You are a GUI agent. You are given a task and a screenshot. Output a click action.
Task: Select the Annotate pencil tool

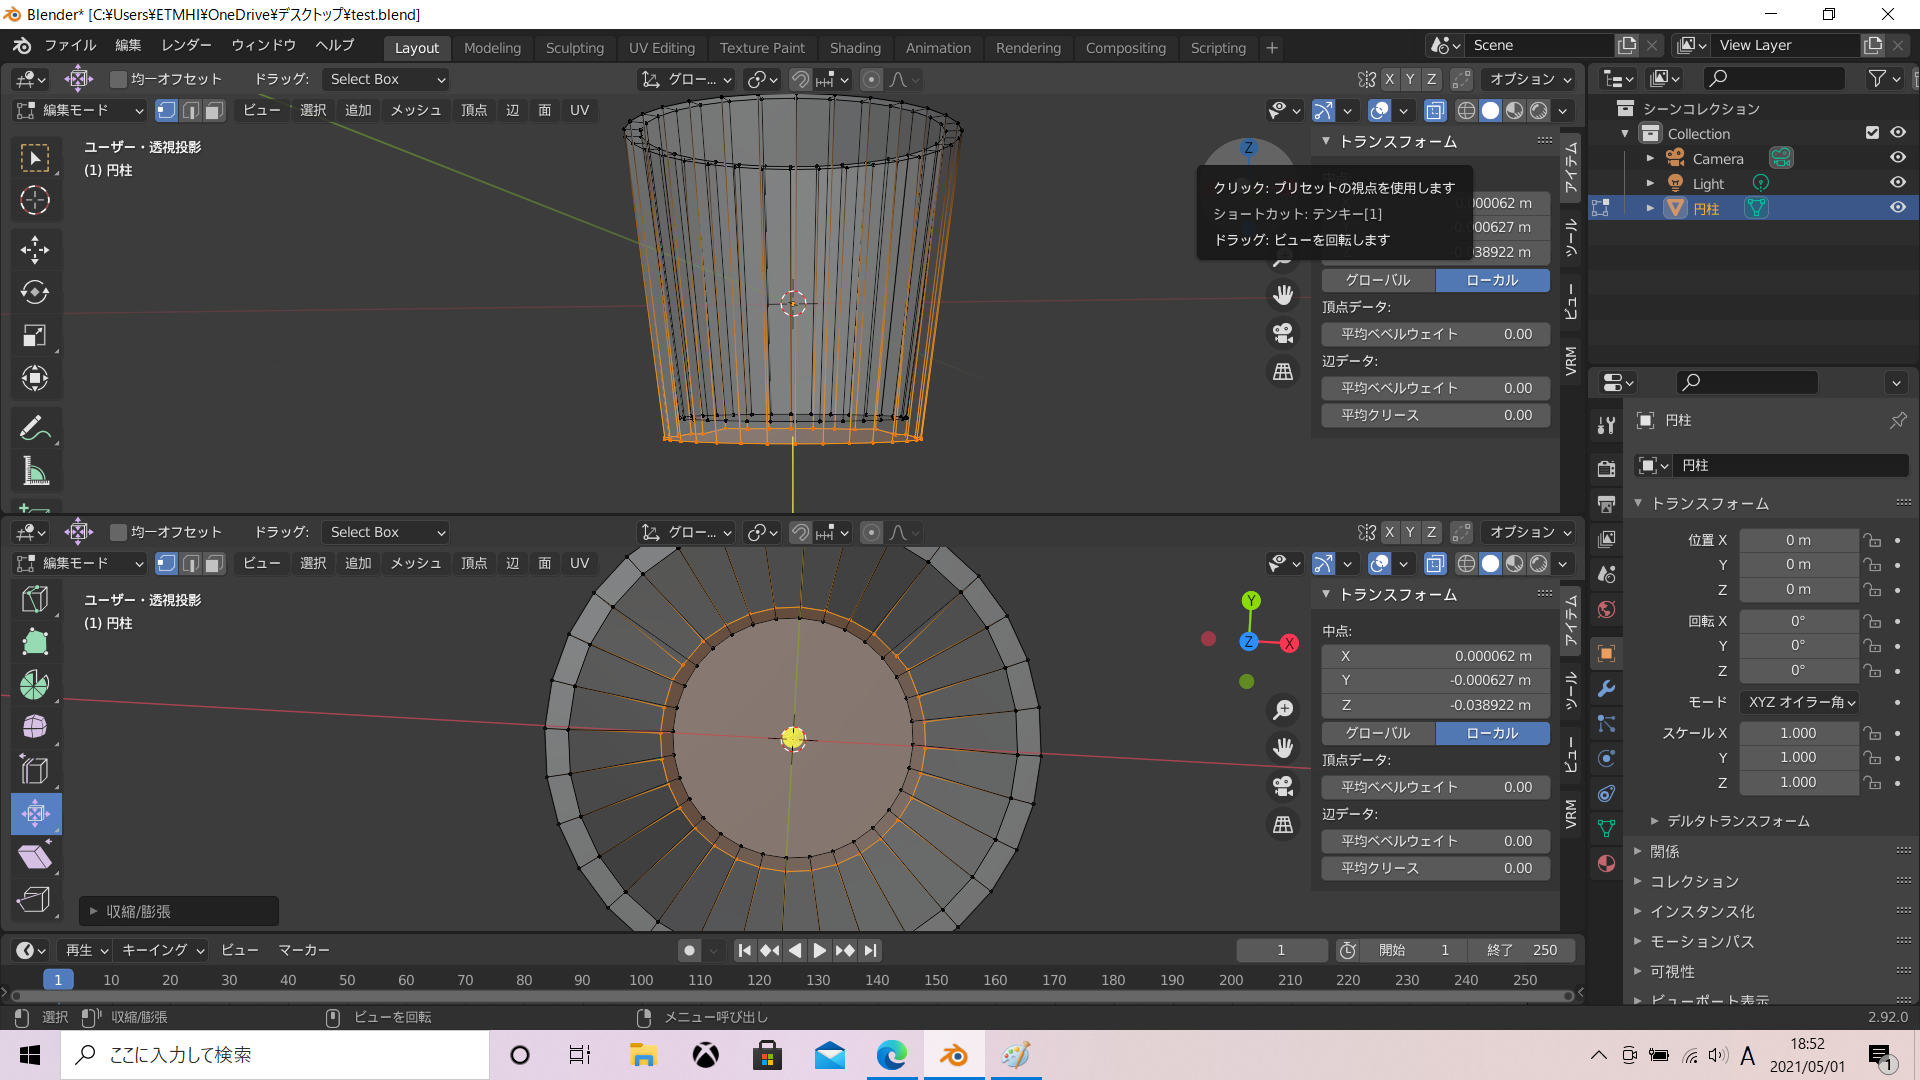coord(35,429)
